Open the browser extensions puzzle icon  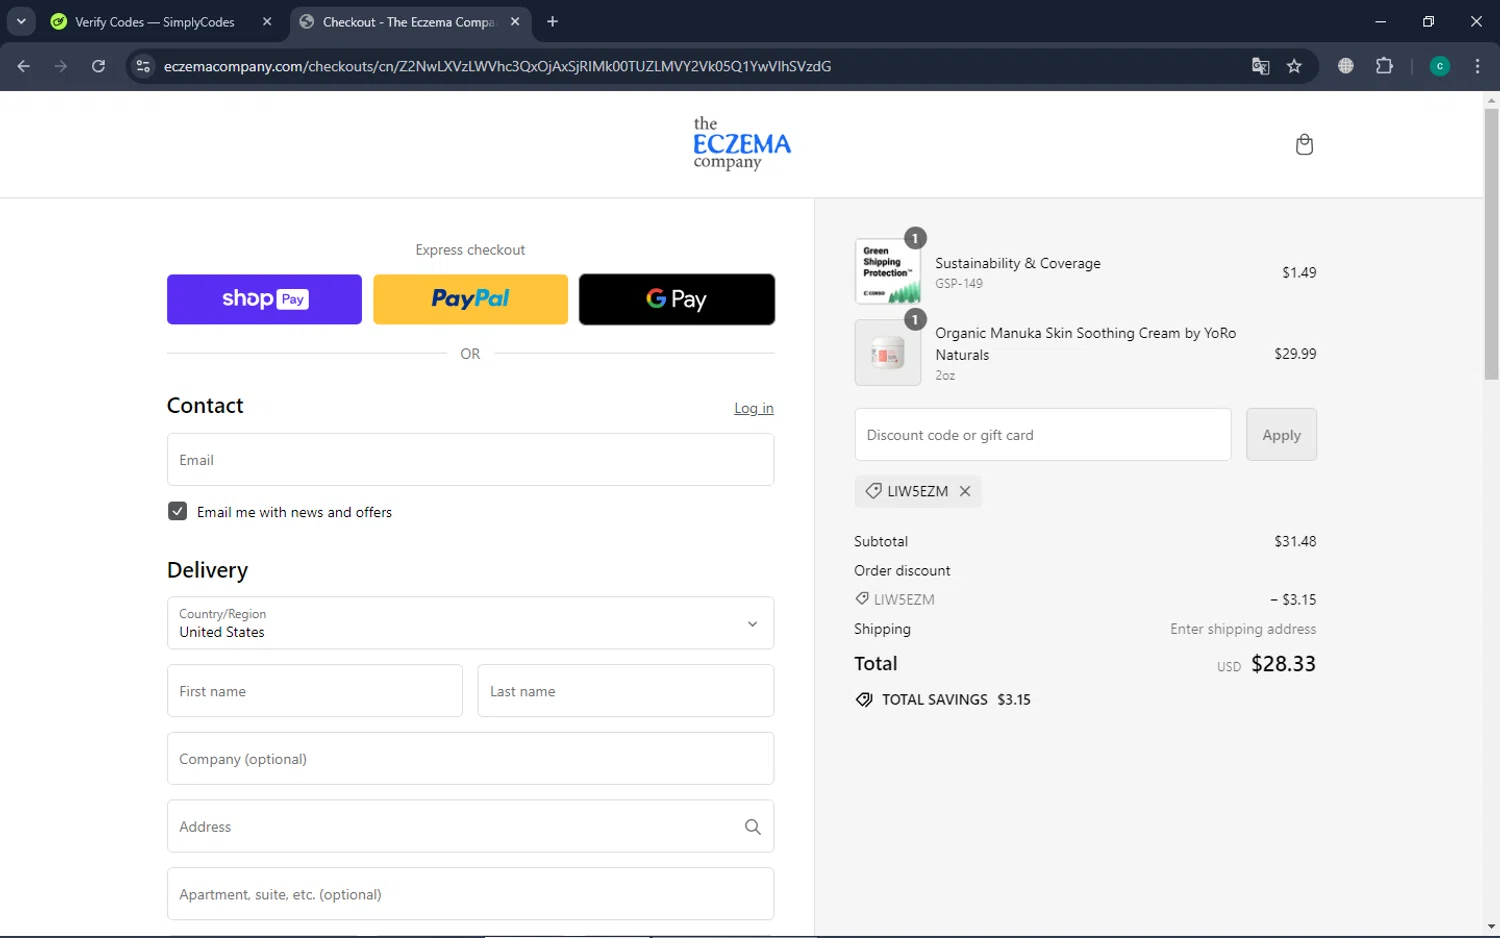click(x=1384, y=66)
